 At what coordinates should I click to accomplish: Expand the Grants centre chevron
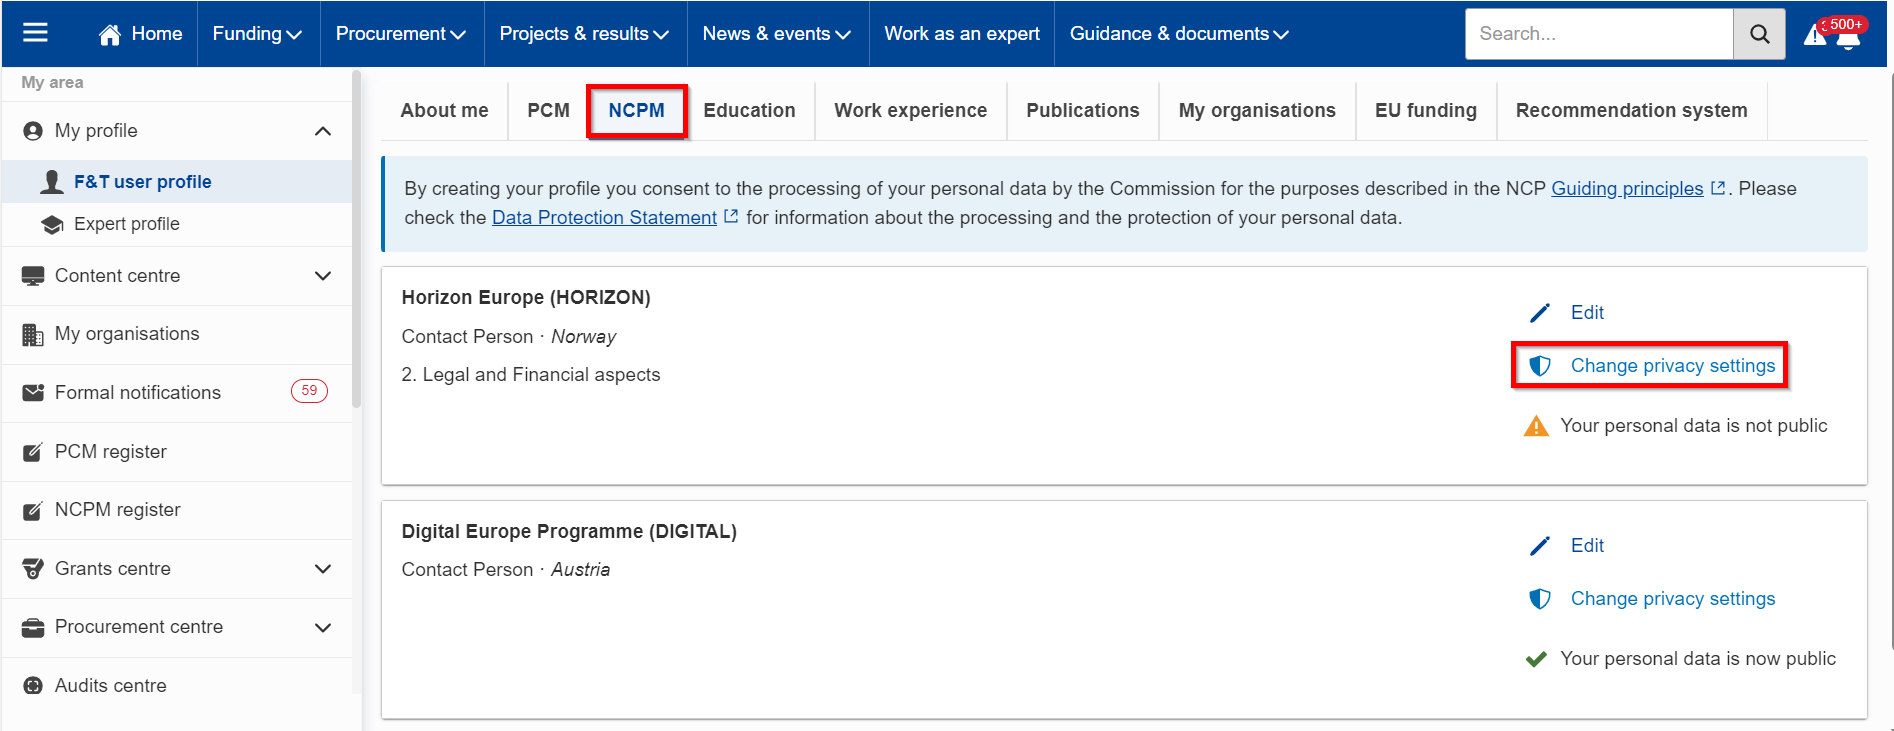point(323,569)
